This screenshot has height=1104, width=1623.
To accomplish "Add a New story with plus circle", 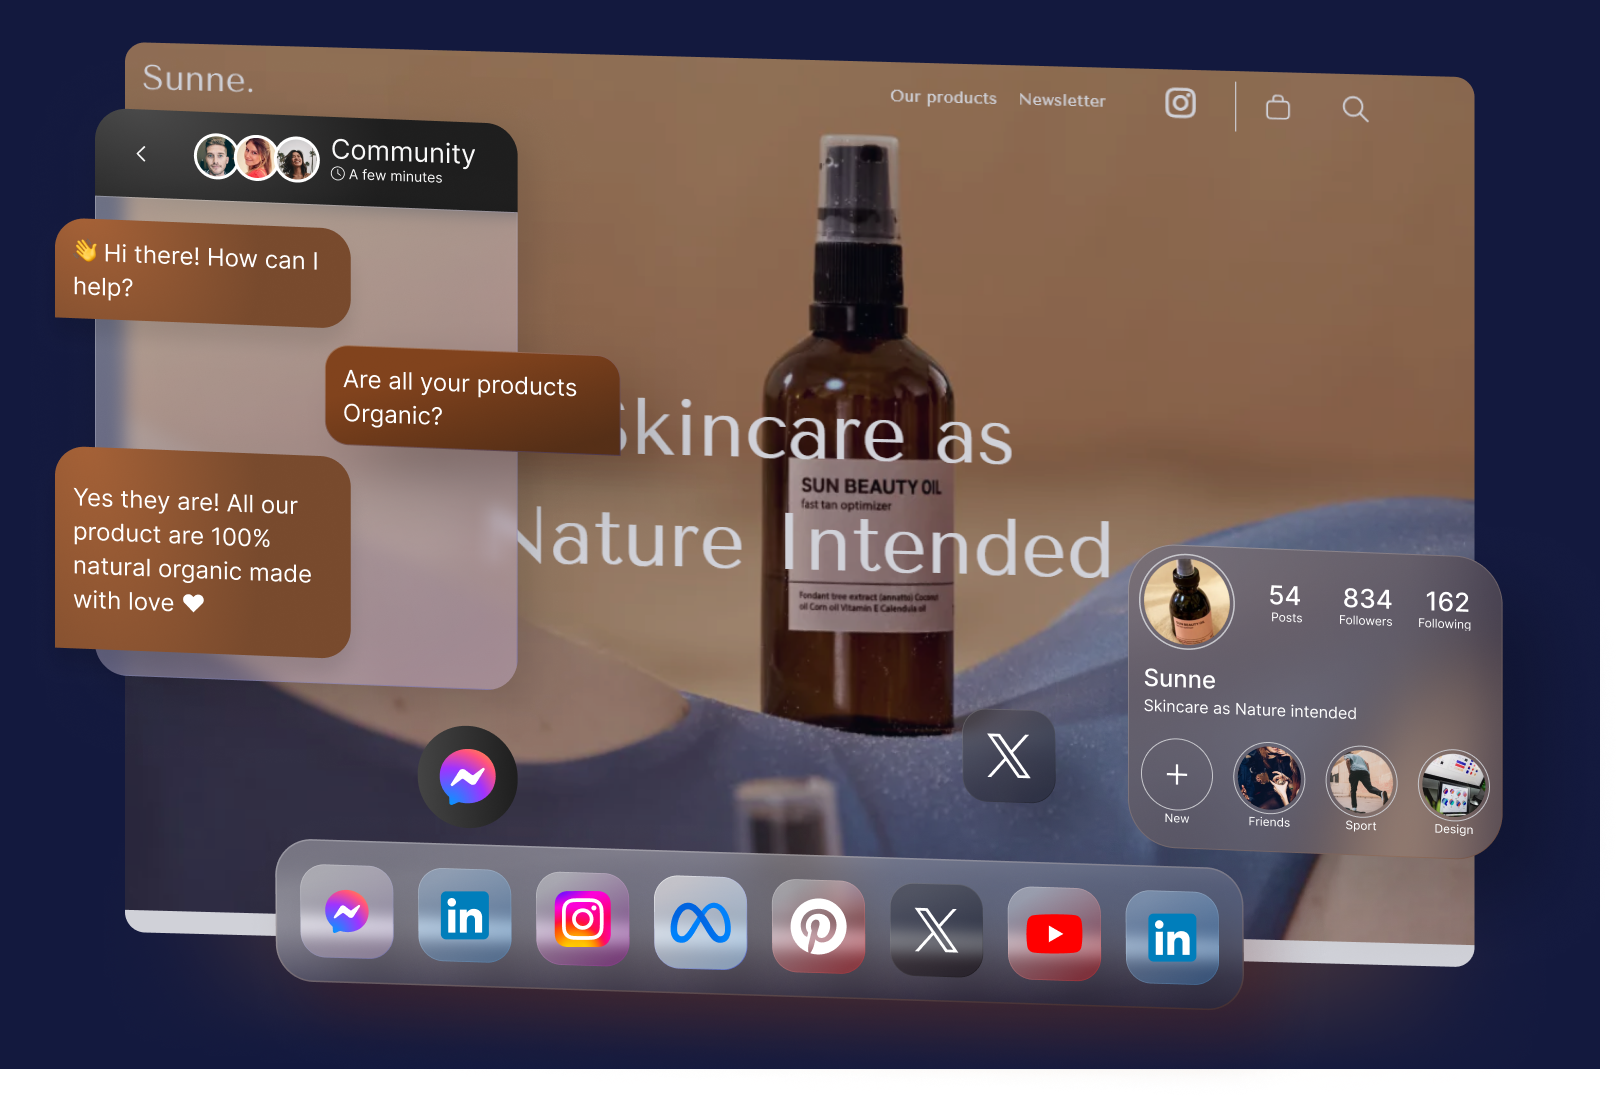I will coord(1177,775).
